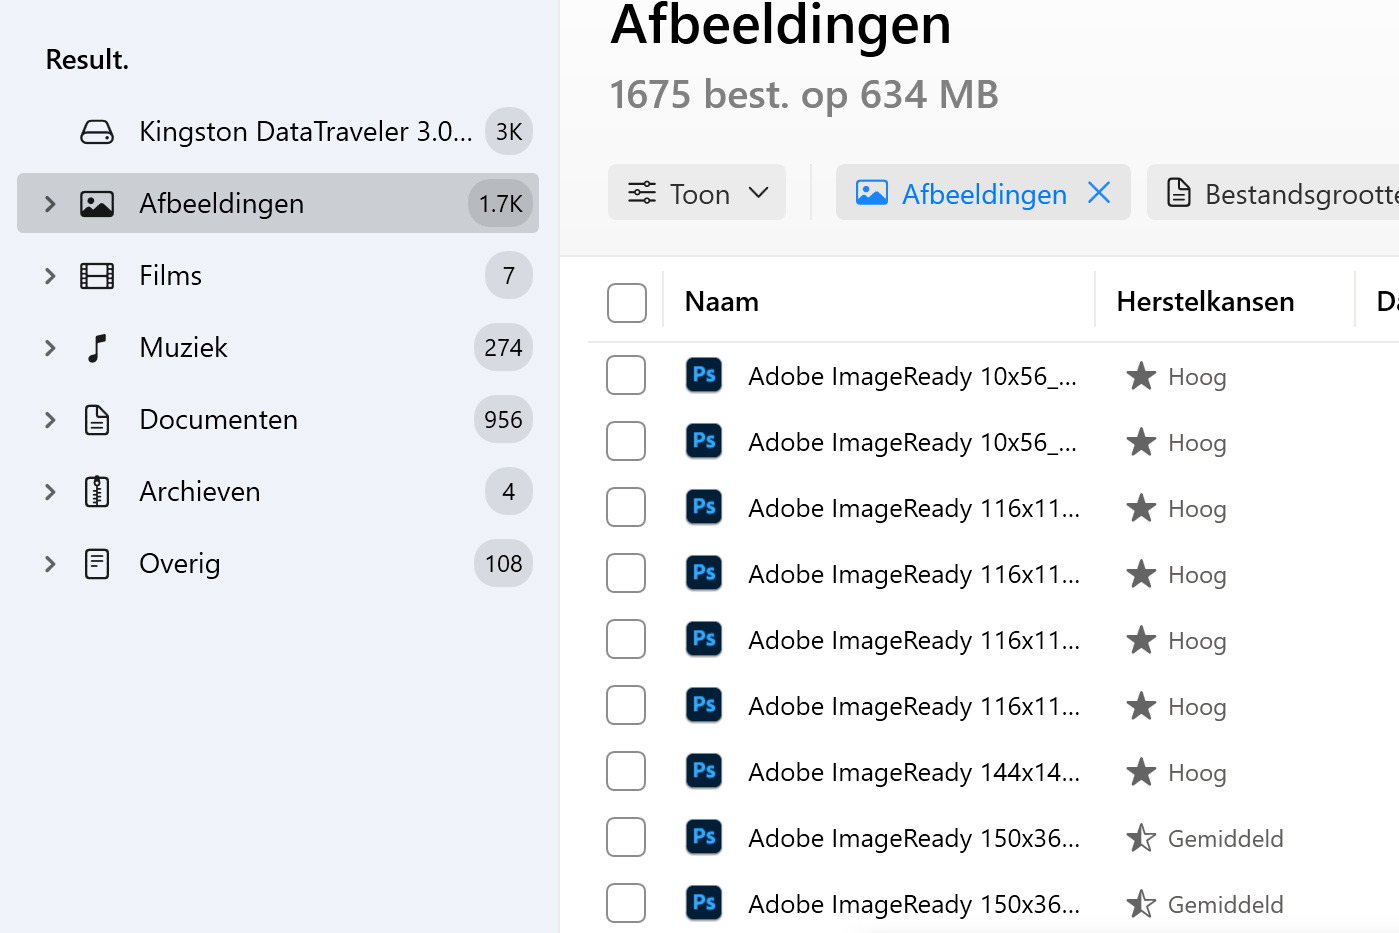This screenshot has height=933, width=1399.
Task: Expand the Muziek category chevron
Action: click(50, 348)
